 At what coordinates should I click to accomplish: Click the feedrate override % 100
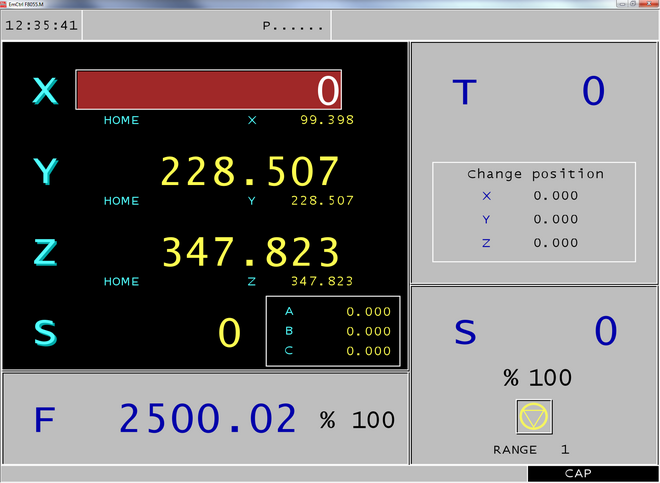click(x=357, y=420)
